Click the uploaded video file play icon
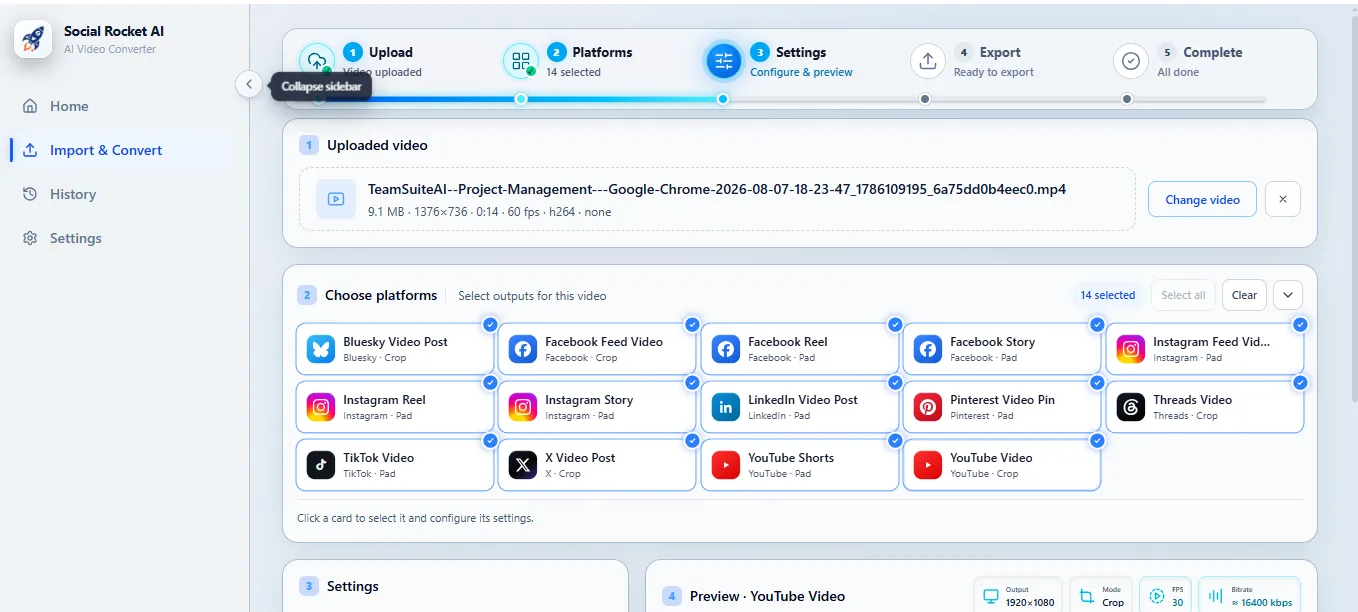 pyautogui.click(x=336, y=199)
